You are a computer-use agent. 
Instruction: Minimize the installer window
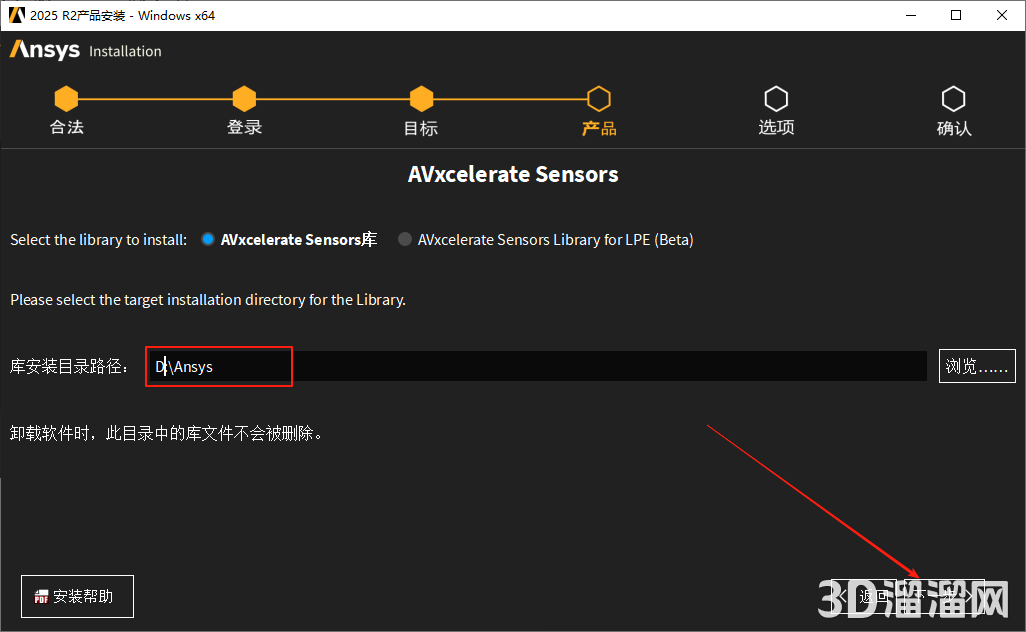click(910, 15)
